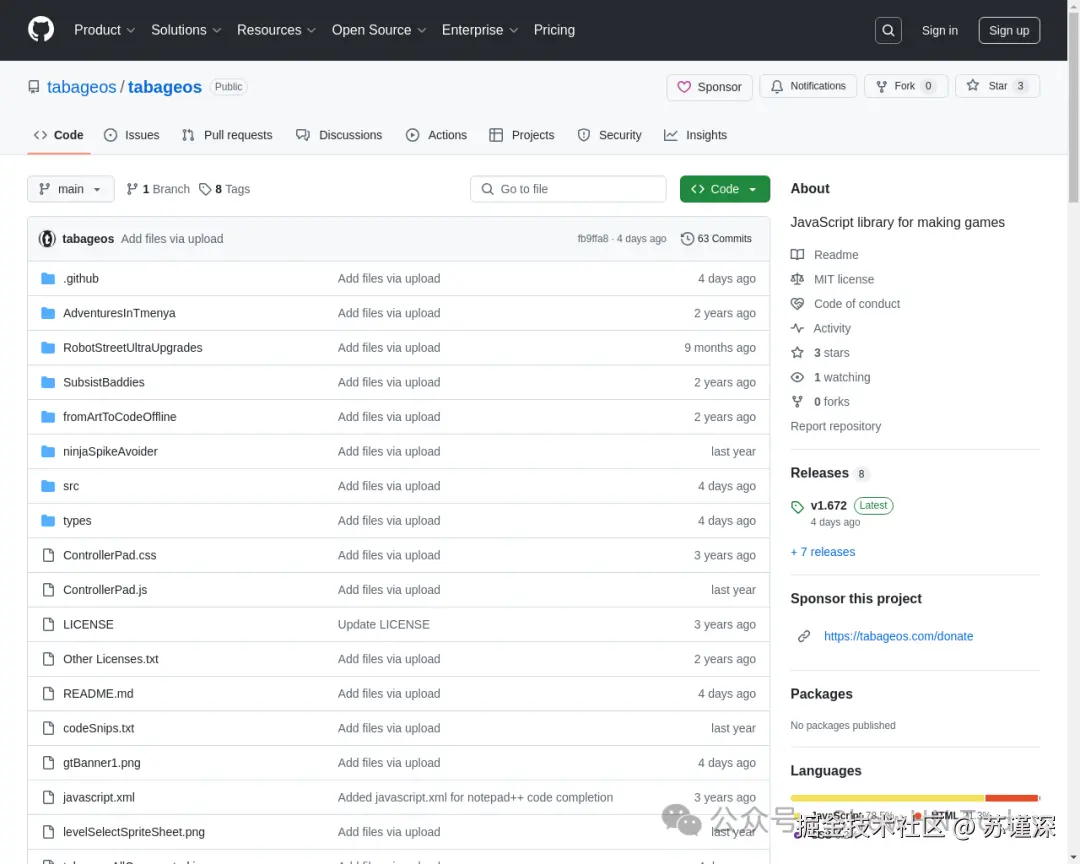Screen dimensions: 1080x864
Task: Click the .github folder icon
Action: pos(48,278)
